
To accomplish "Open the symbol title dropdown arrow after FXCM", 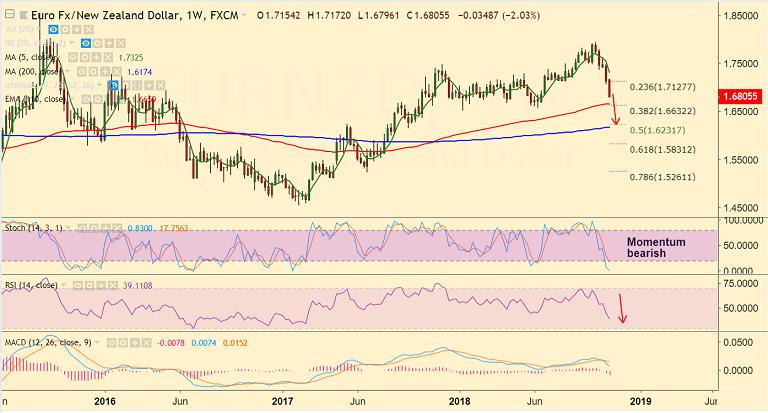I will click(244, 15).
